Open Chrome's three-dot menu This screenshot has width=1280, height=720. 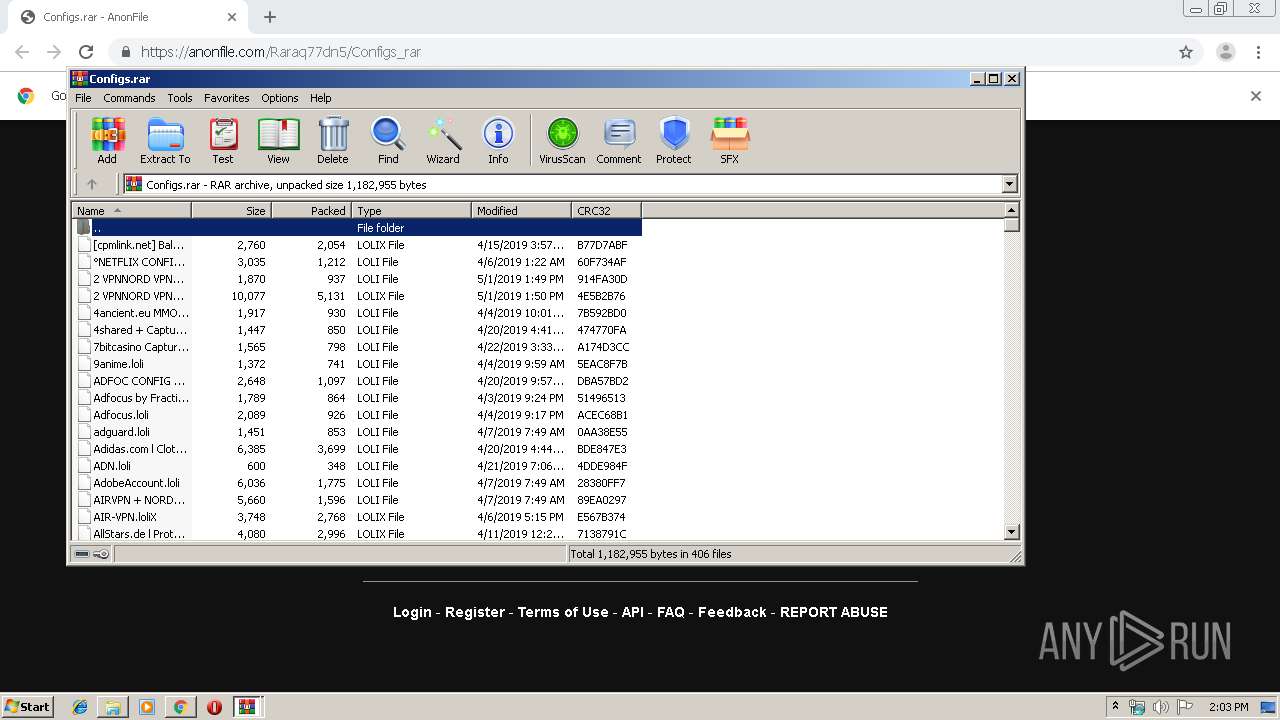pyautogui.click(x=1259, y=52)
